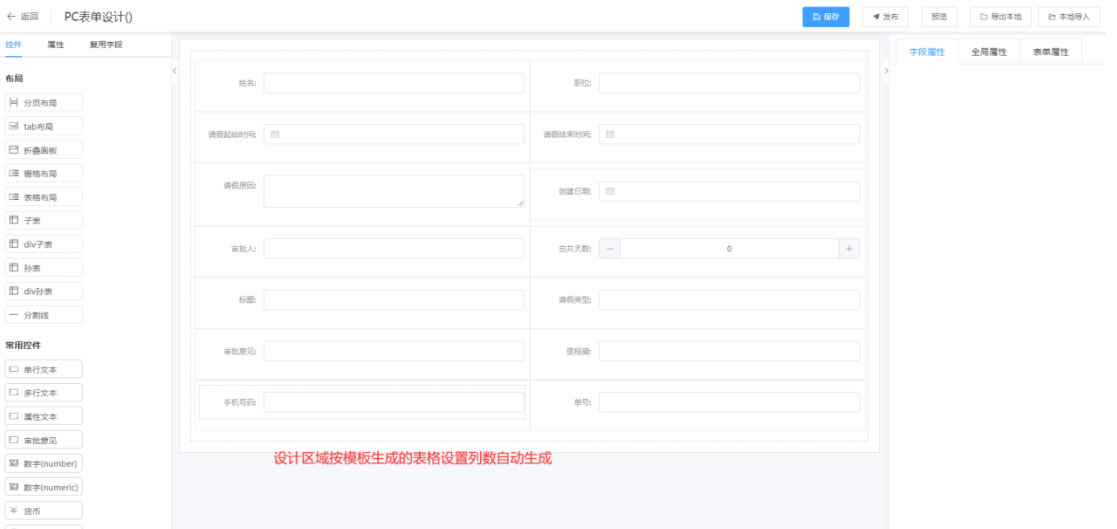This screenshot has height=529, width=1117.
Task: Click the 职位 input field
Action: [729, 83]
